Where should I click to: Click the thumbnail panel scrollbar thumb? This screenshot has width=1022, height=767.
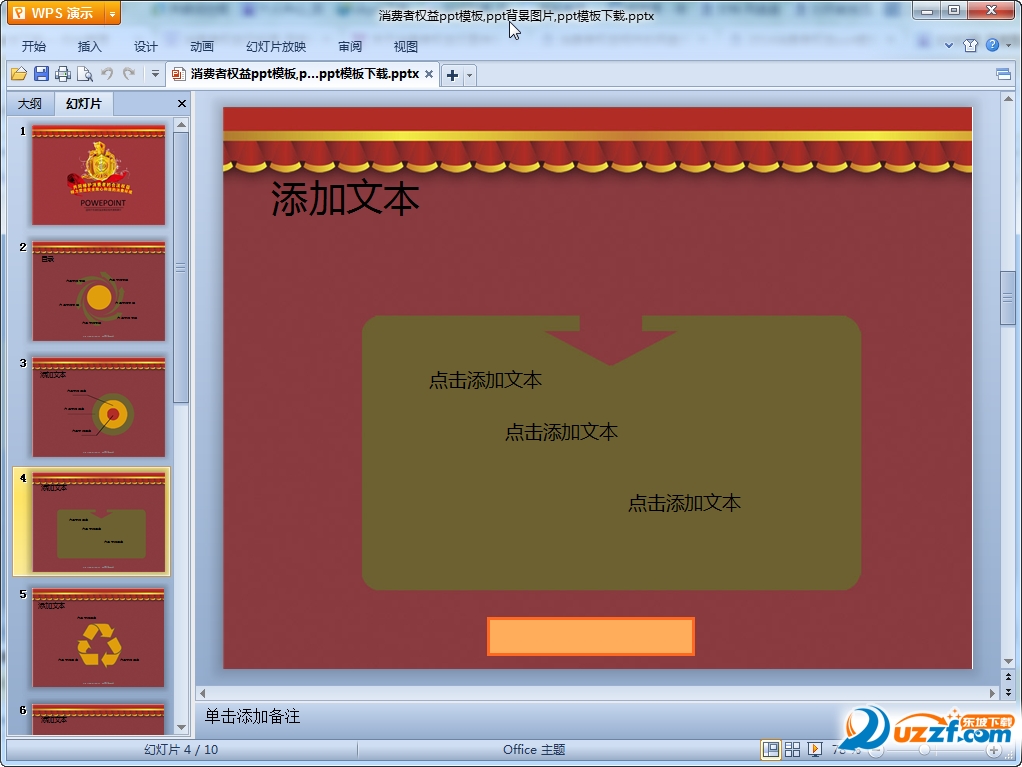pos(181,268)
